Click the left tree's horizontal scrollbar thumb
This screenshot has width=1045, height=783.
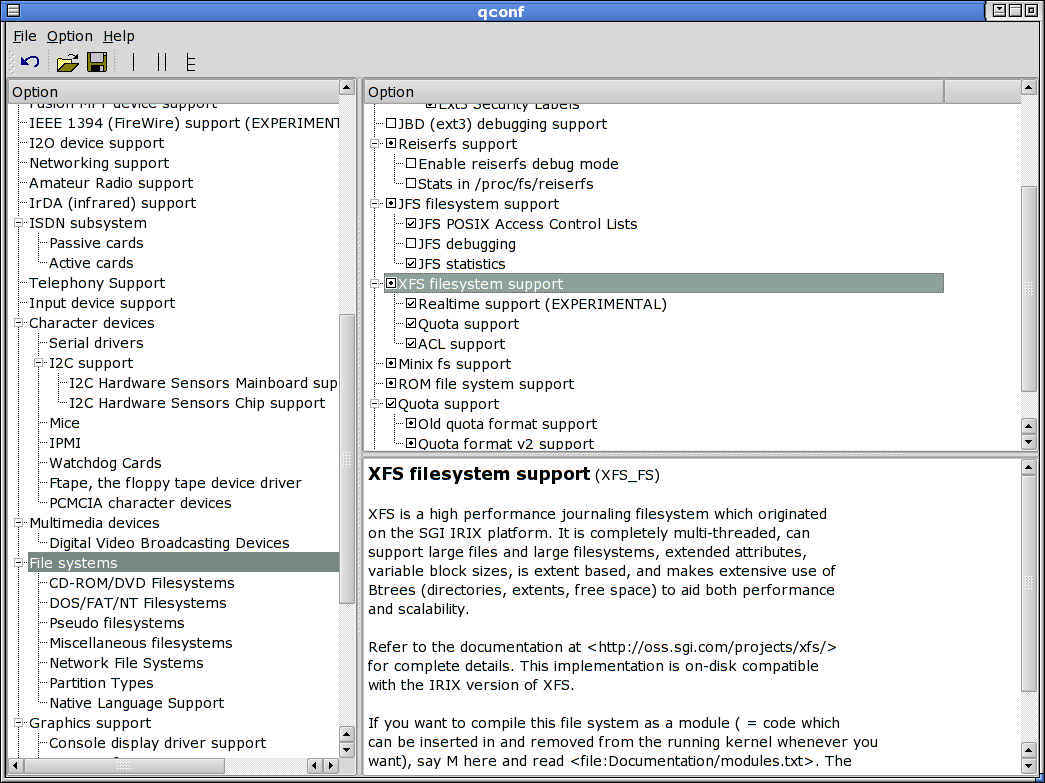pos(125,766)
